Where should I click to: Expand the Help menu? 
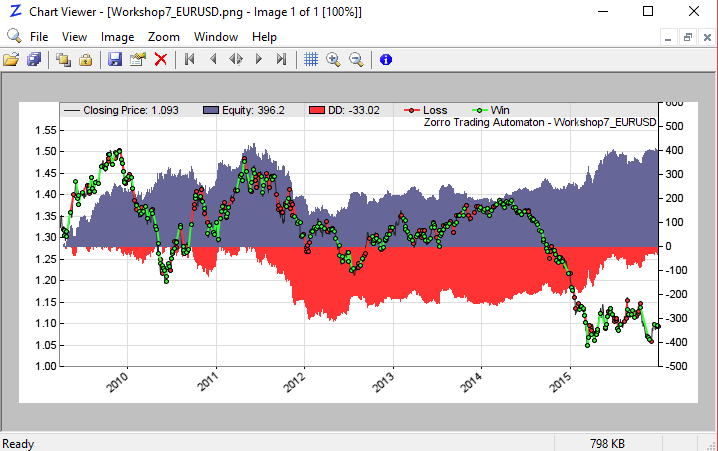(265, 37)
